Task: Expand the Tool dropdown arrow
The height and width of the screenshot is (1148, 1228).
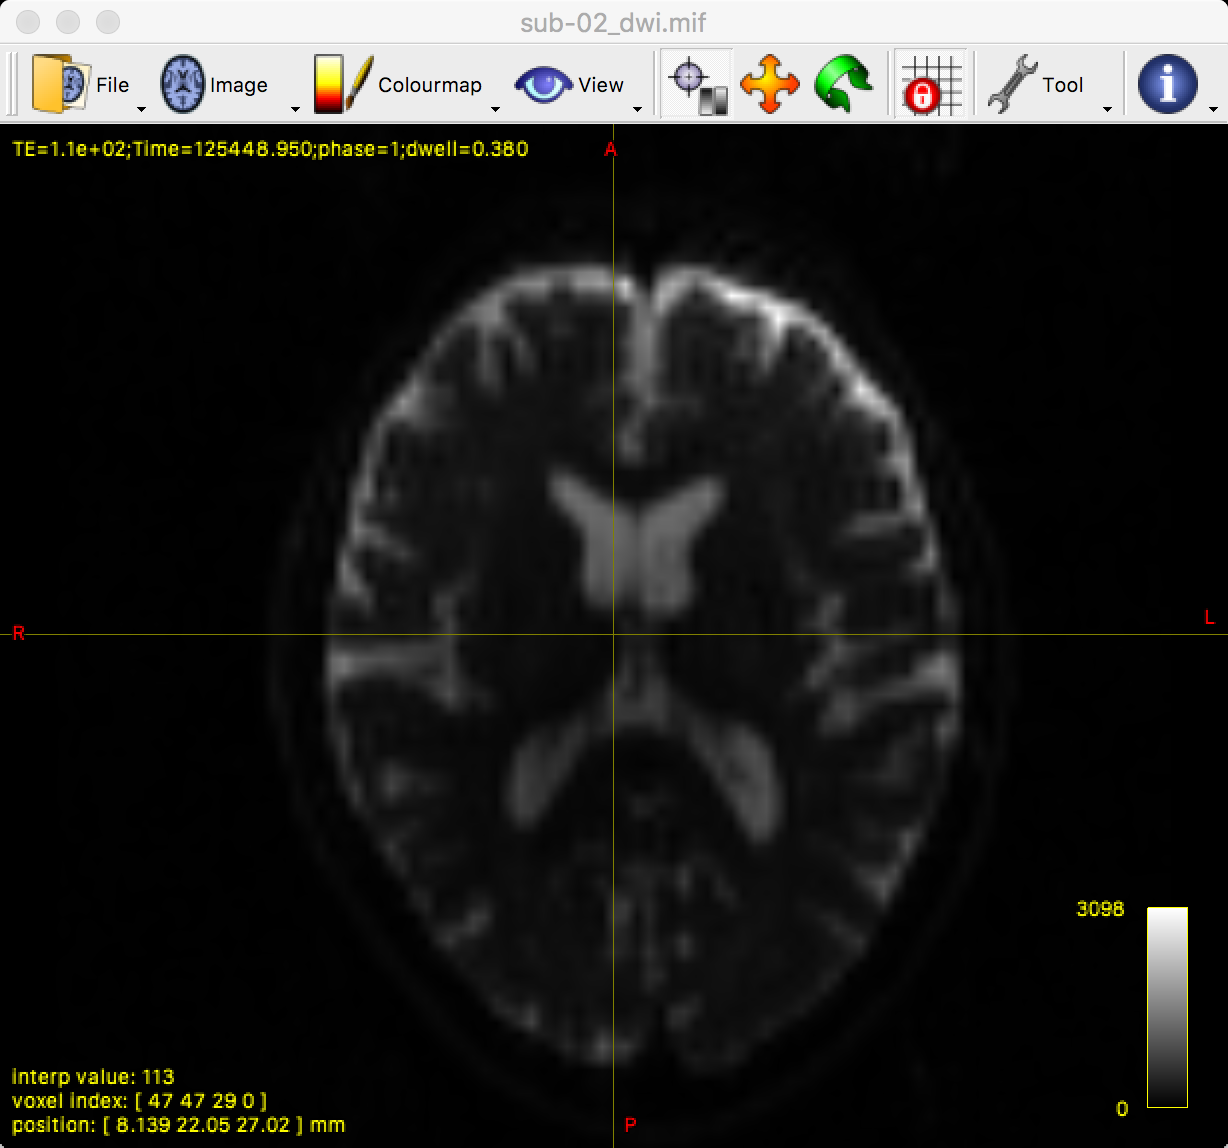Action: 1107,109
